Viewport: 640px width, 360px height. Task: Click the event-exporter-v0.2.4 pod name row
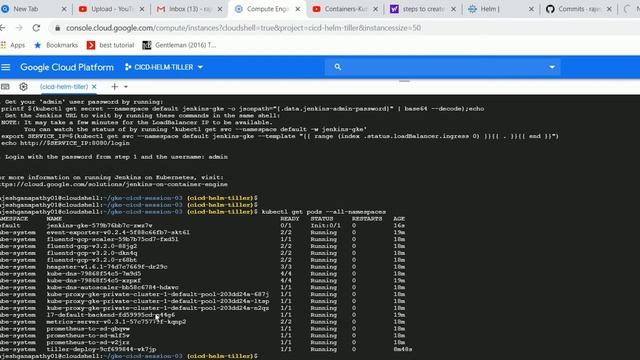118,232
